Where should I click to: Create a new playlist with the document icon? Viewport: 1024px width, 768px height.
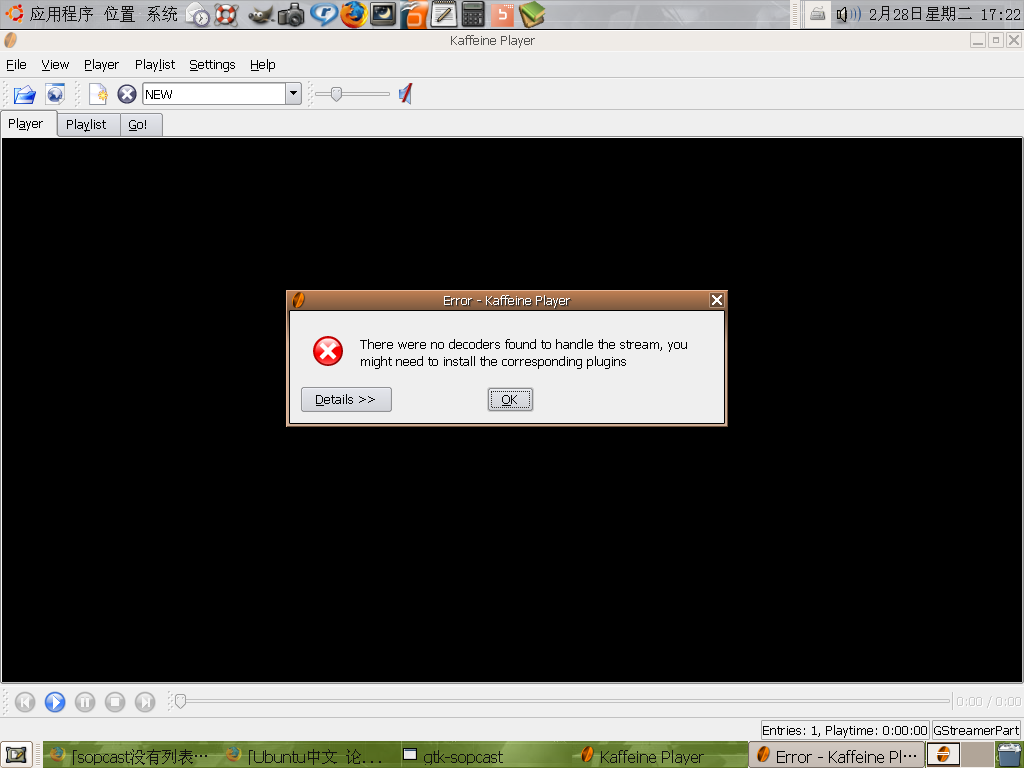click(98, 95)
